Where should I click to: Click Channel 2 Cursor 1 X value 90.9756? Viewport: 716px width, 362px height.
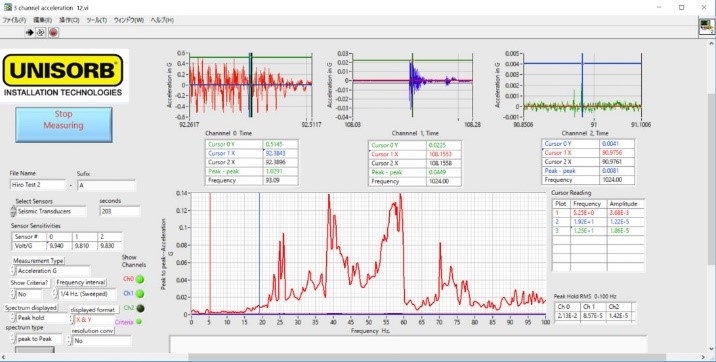[x=617, y=153]
